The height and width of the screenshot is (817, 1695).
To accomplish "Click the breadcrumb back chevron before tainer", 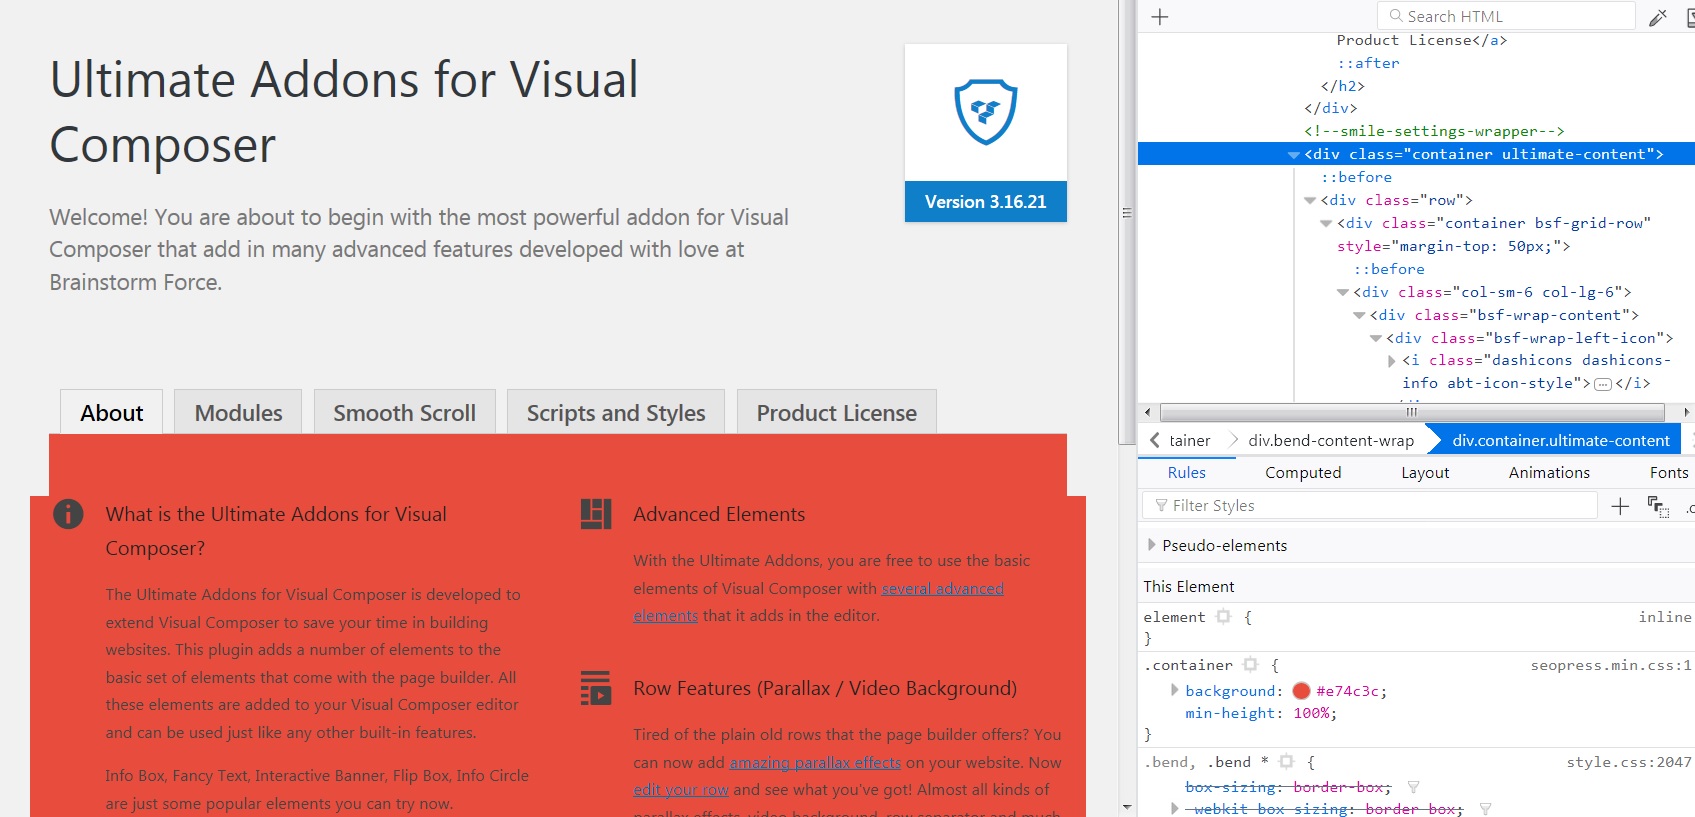I will coord(1155,440).
